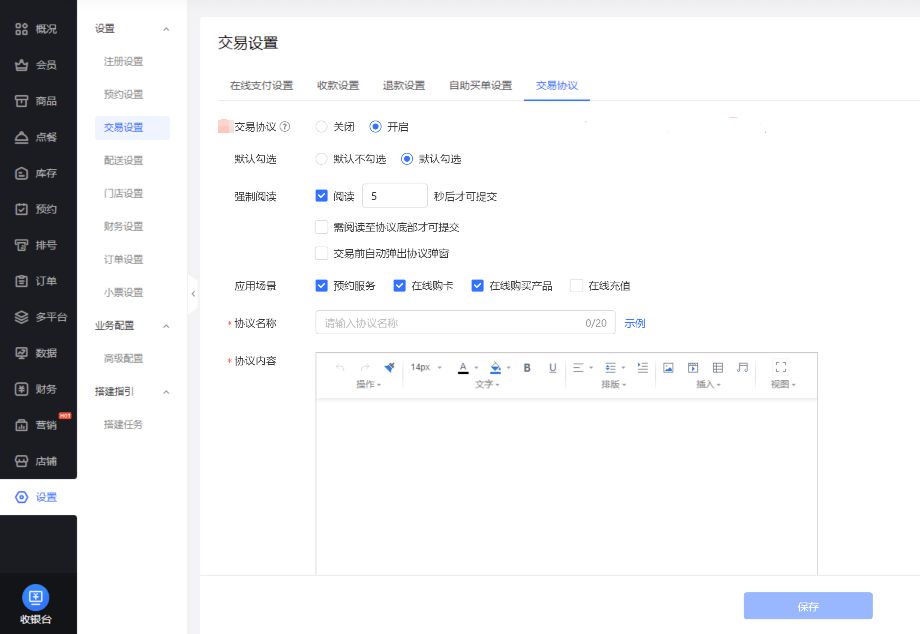Select 默认不勾选 option
920x634 pixels.
coord(321,159)
